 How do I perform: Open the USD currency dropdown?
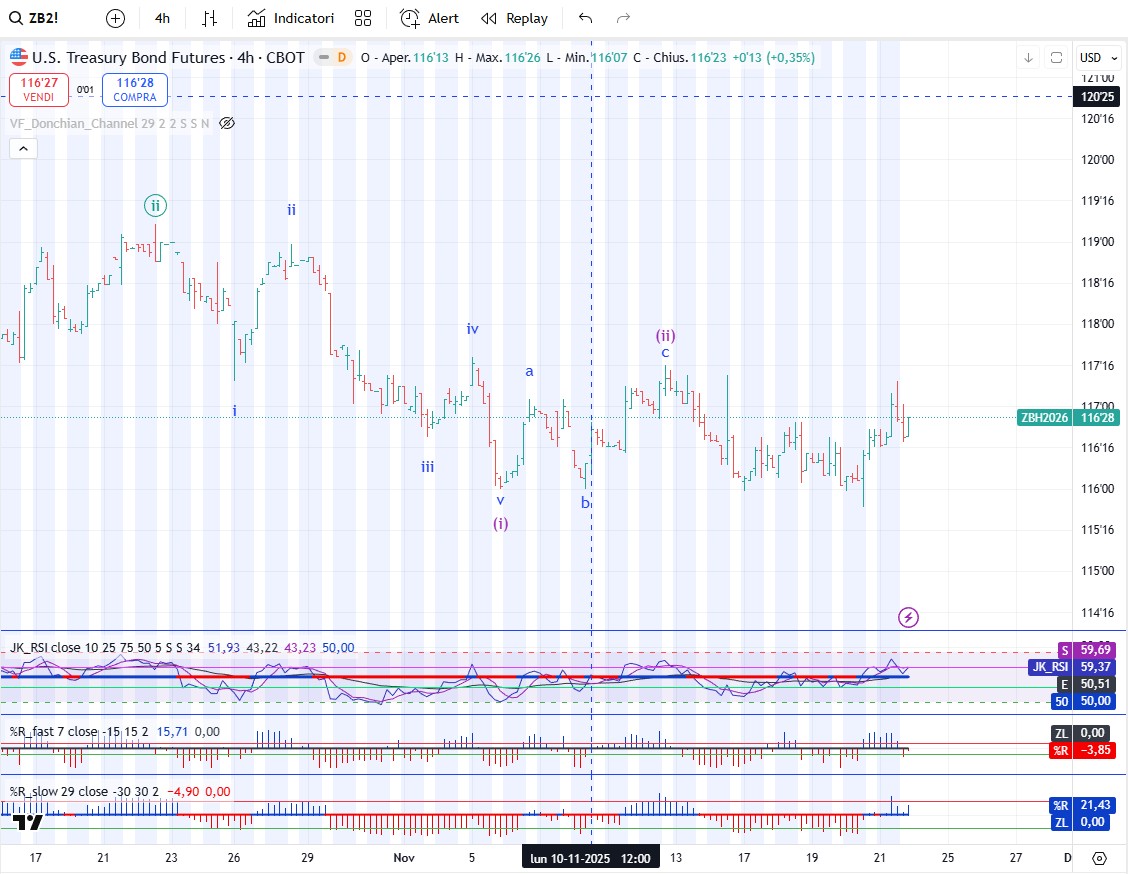pyautogui.click(x=1095, y=58)
